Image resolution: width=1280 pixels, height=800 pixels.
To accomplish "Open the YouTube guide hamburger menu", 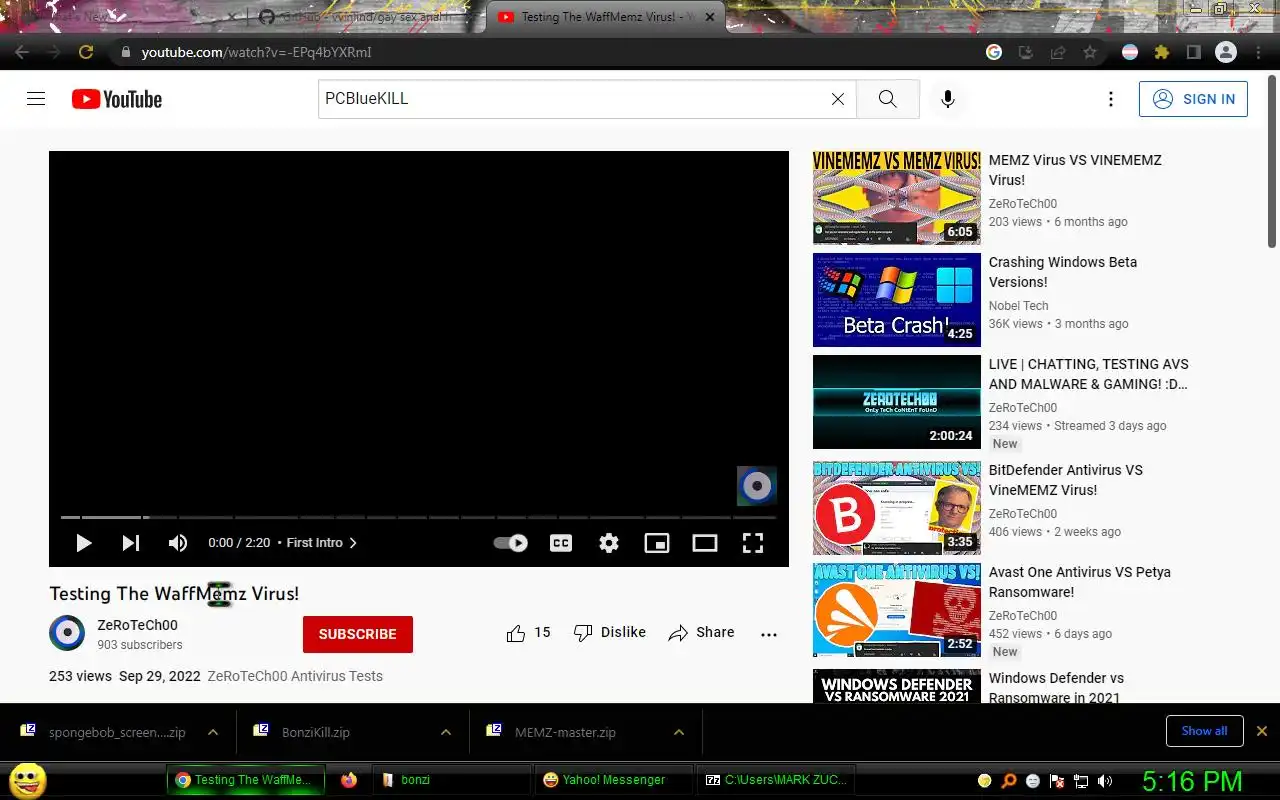I will 36,99.
